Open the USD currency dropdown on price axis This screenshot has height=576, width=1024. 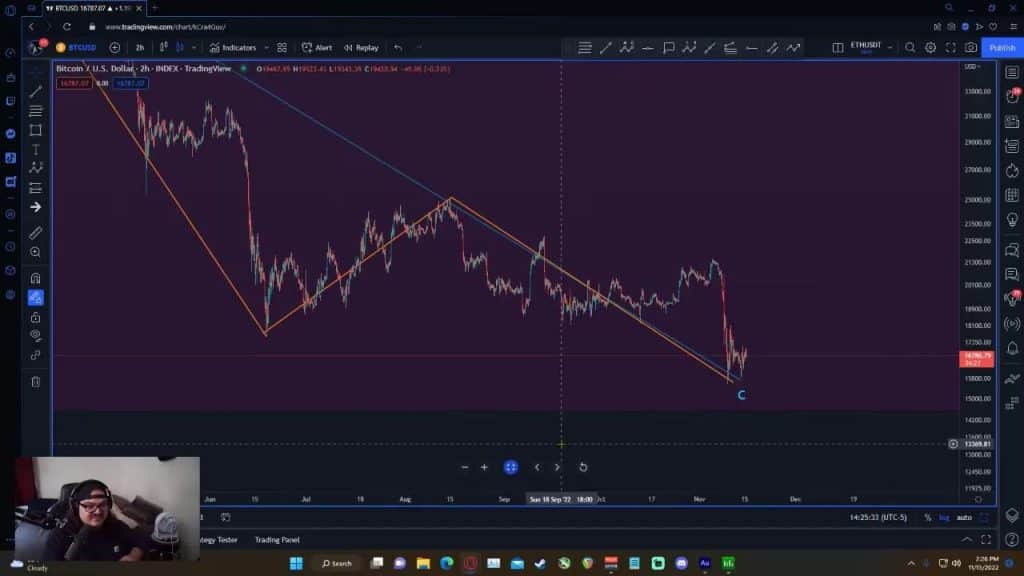pos(970,67)
